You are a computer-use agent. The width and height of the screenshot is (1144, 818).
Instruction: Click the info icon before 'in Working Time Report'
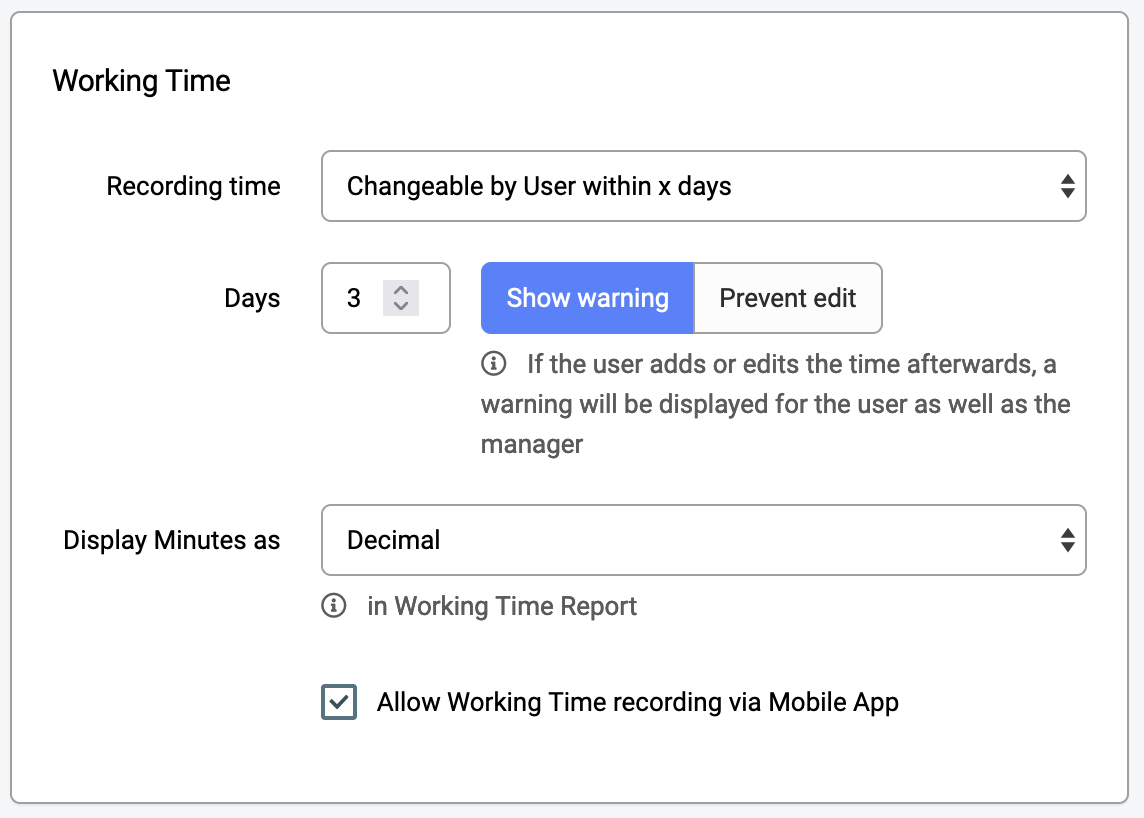[x=333, y=606]
